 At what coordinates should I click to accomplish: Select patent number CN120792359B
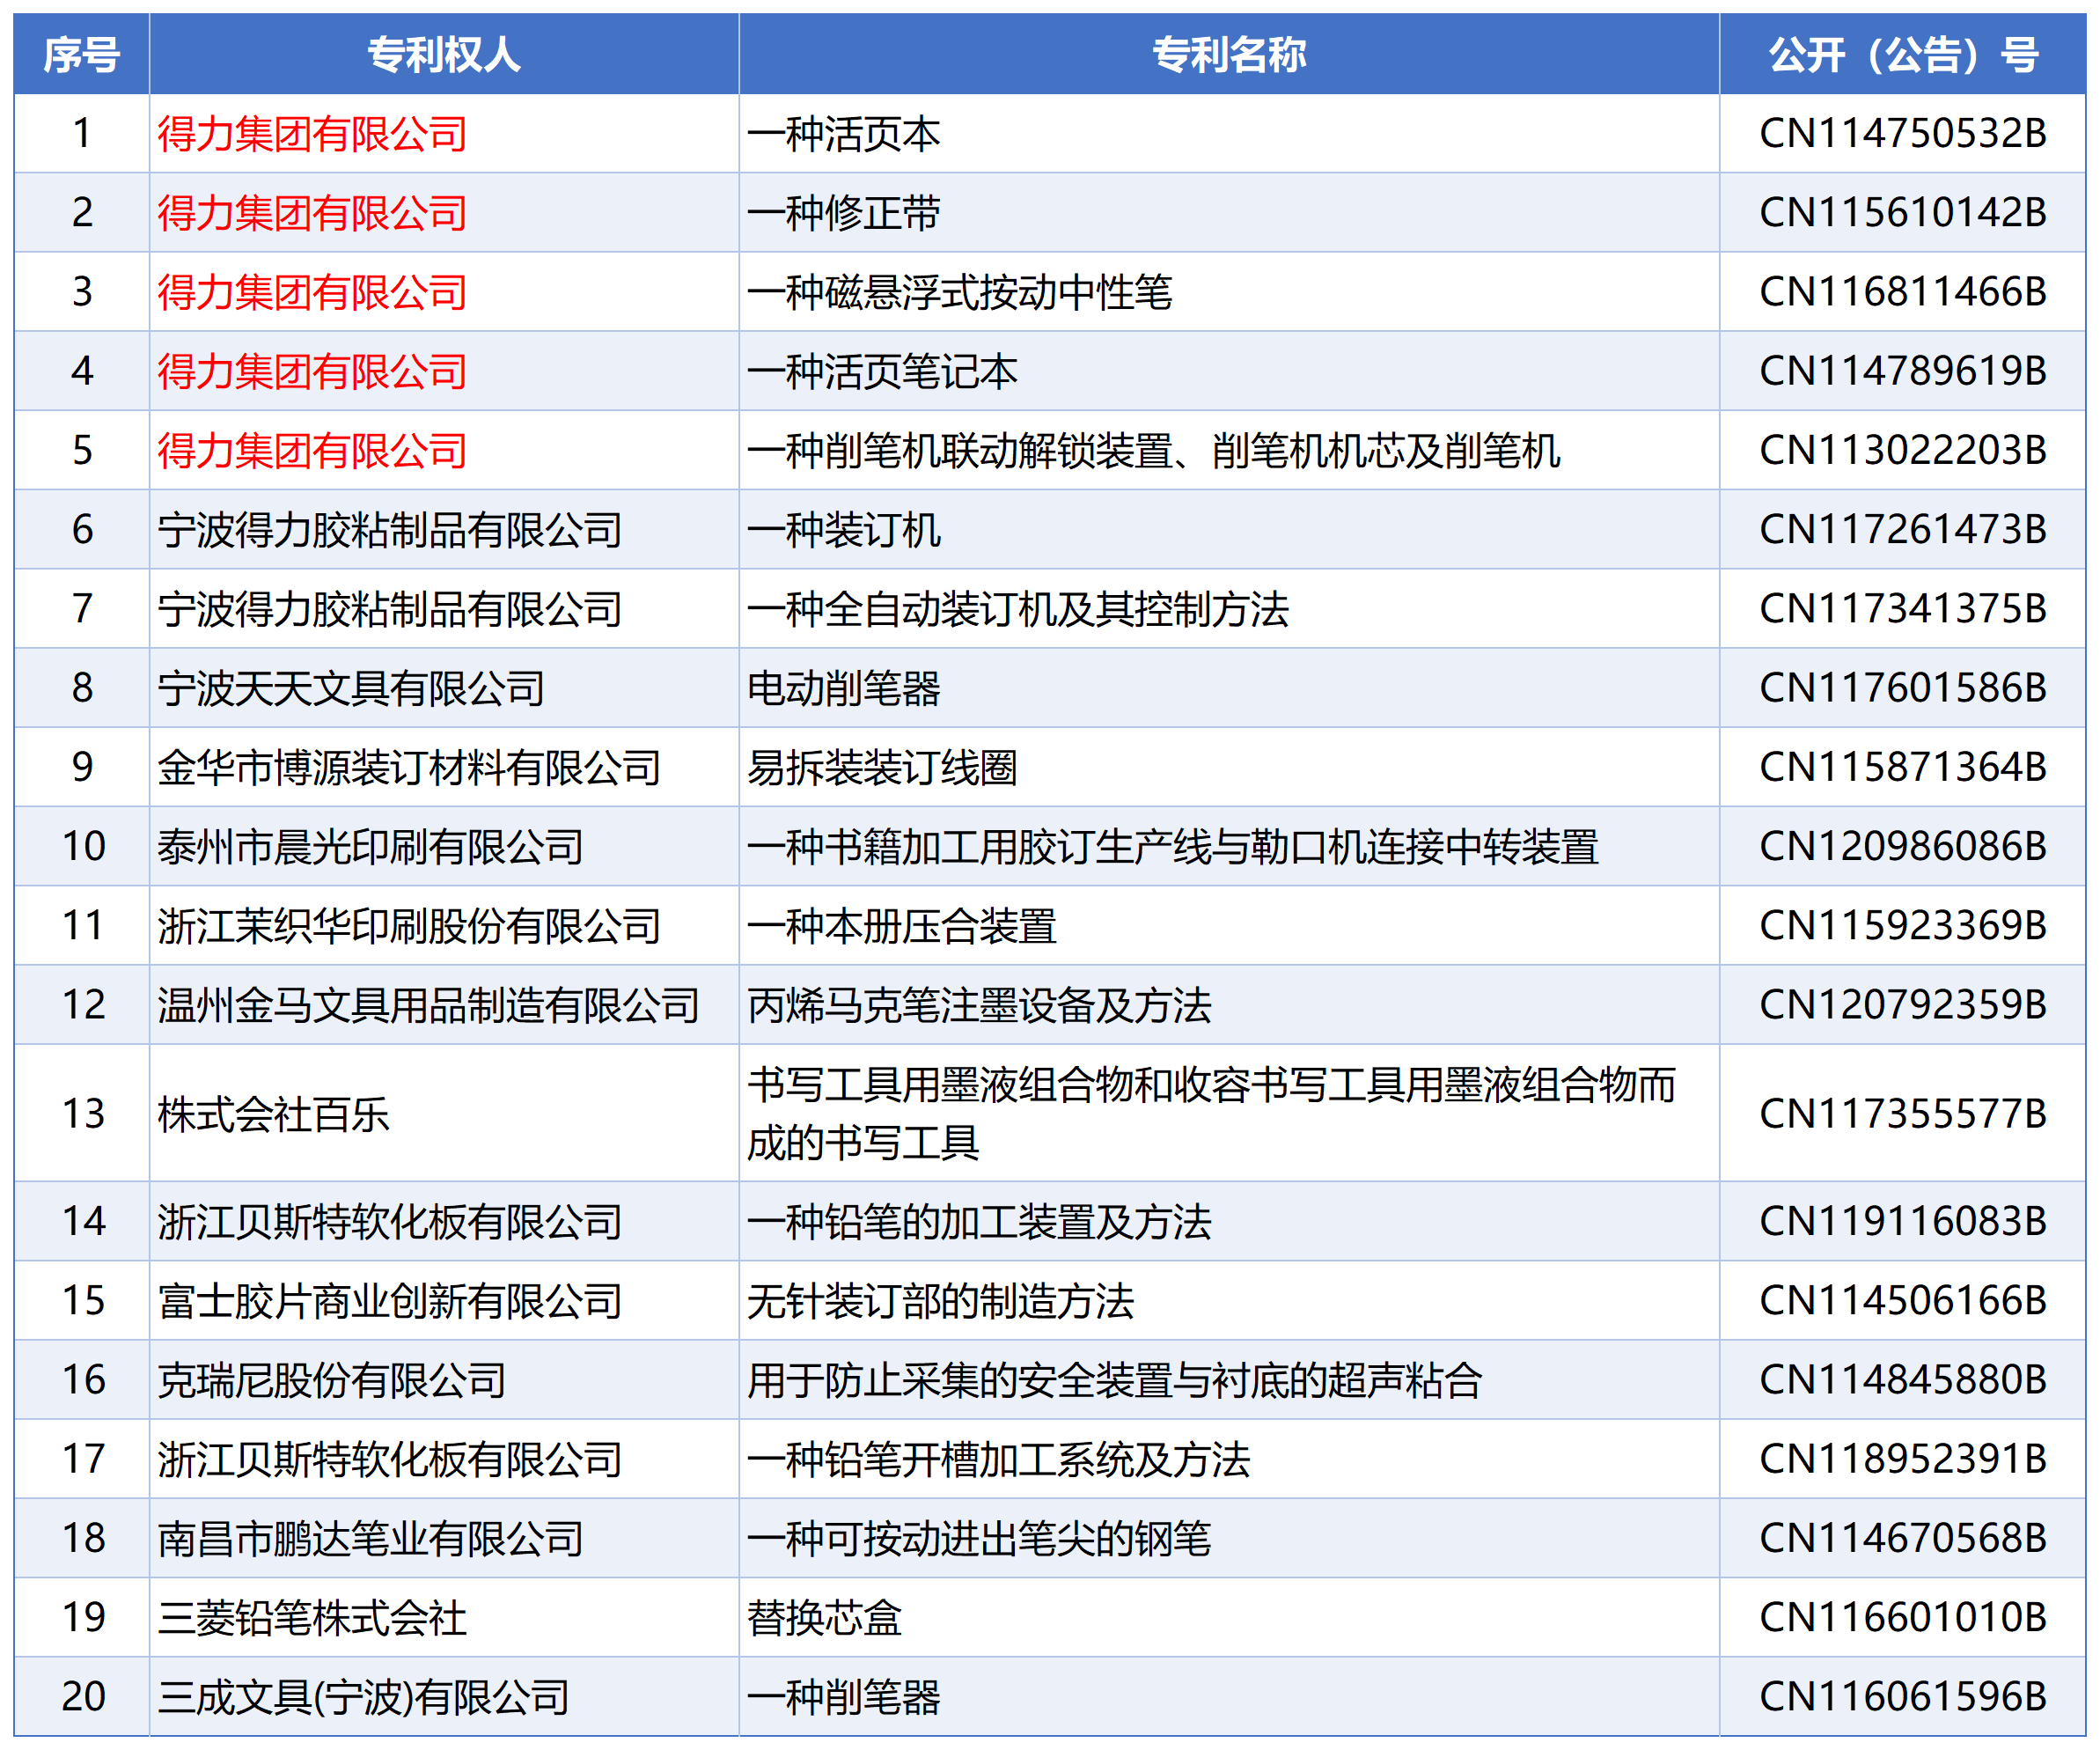(1903, 1005)
